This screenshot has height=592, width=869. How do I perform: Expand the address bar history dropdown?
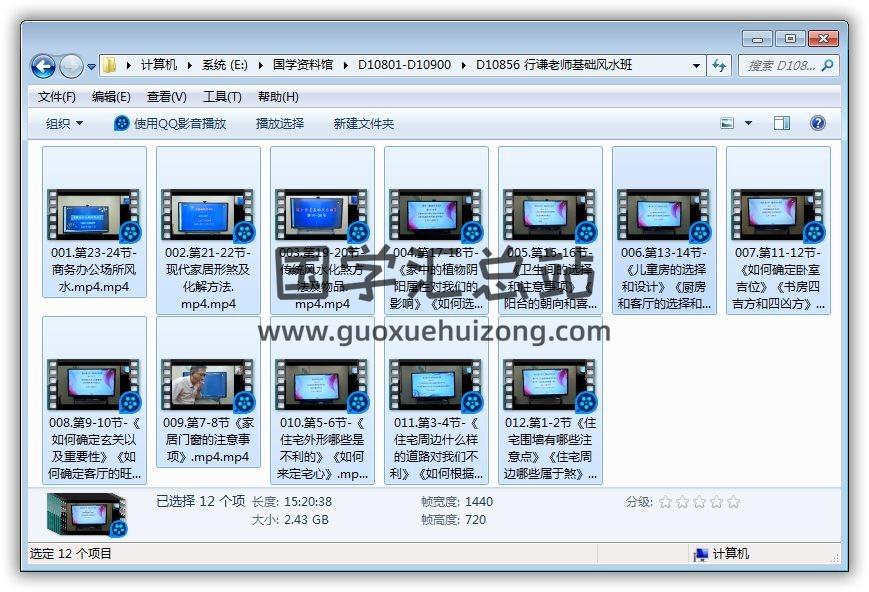tap(697, 66)
